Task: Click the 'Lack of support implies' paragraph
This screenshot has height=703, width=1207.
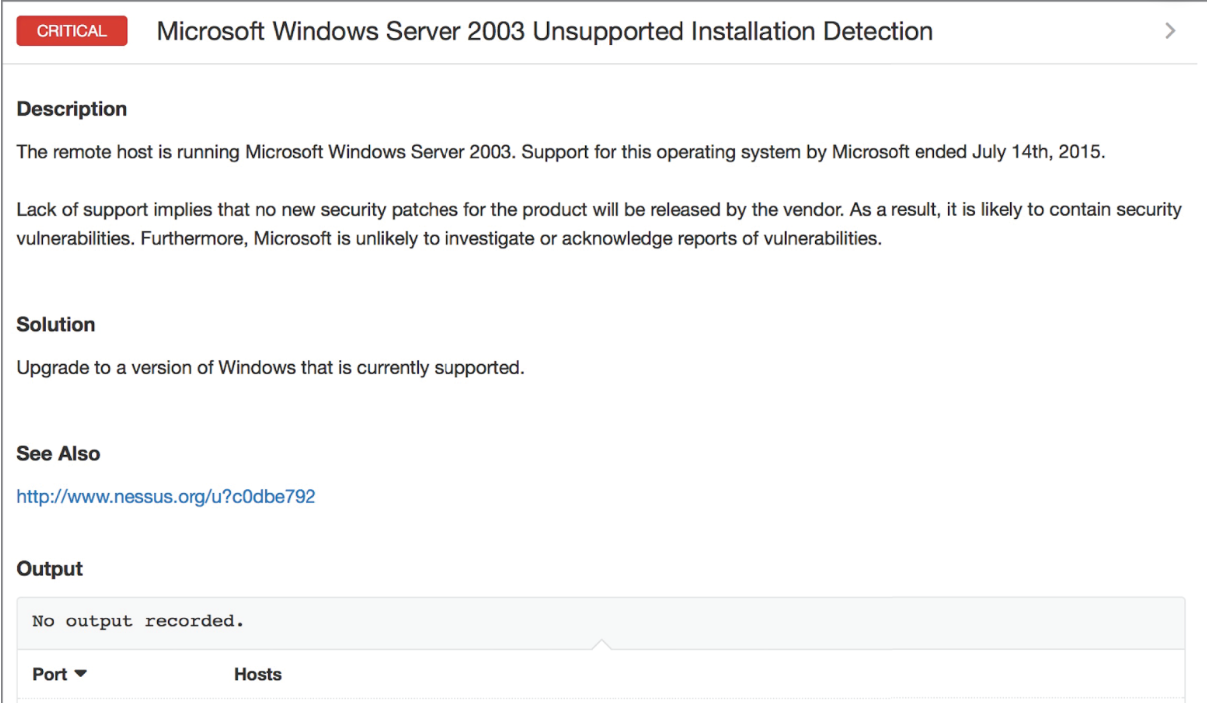Action: 599,225
